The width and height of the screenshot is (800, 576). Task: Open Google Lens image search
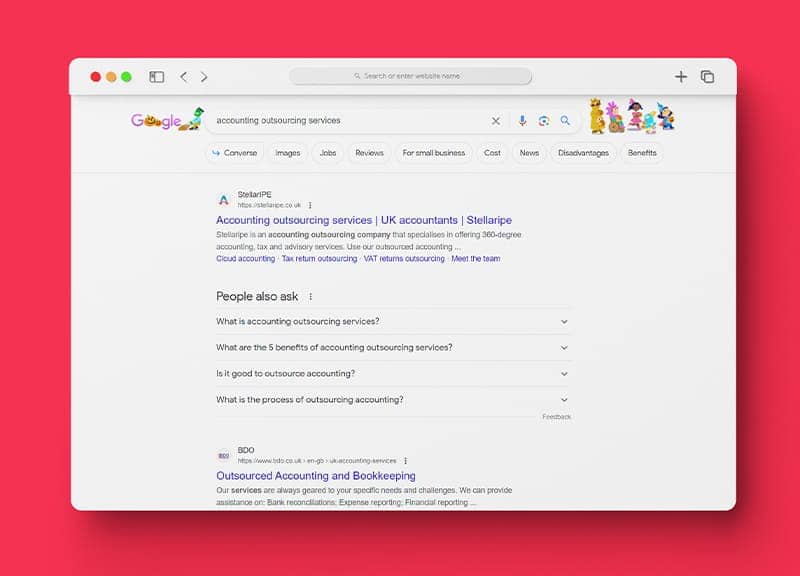544,121
